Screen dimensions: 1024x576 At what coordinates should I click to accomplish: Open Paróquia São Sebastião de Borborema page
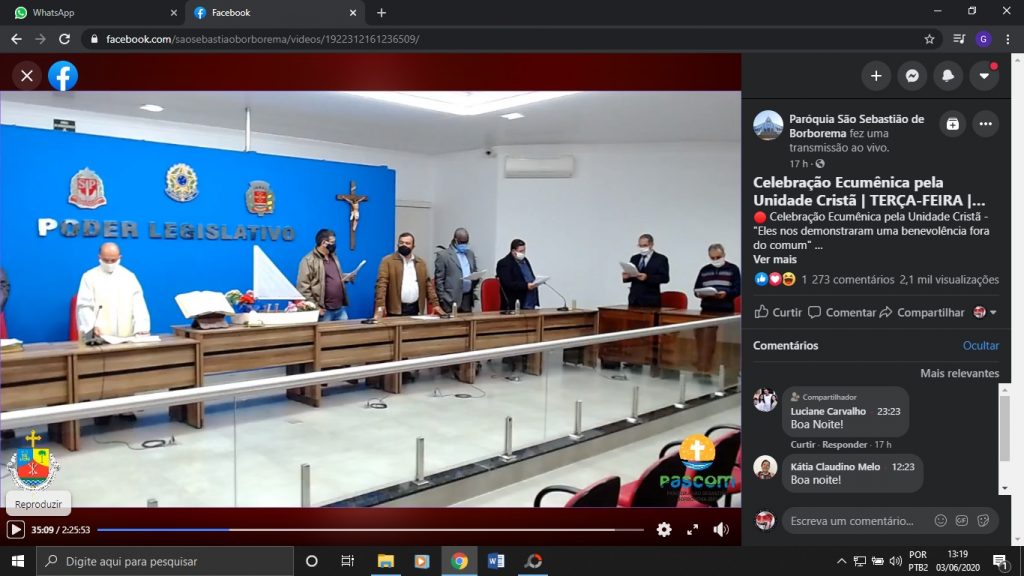pyautogui.click(x=856, y=125)
